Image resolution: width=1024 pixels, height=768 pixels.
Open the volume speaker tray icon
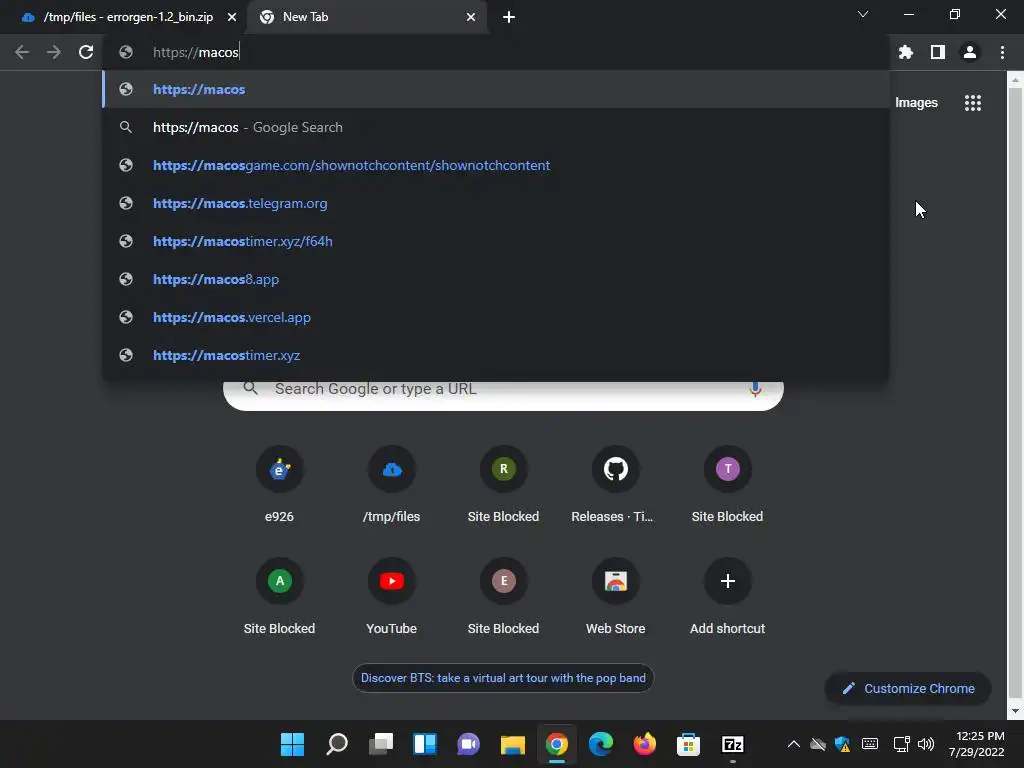925,744
